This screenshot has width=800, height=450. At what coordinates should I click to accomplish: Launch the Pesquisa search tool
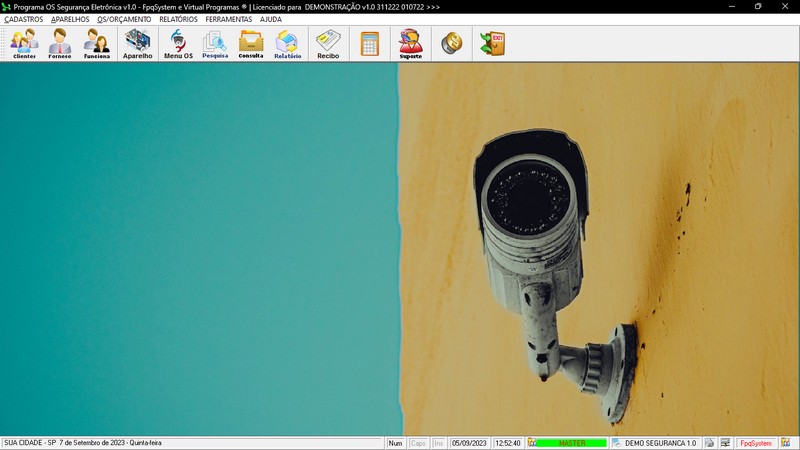click(x=215, y=44)
